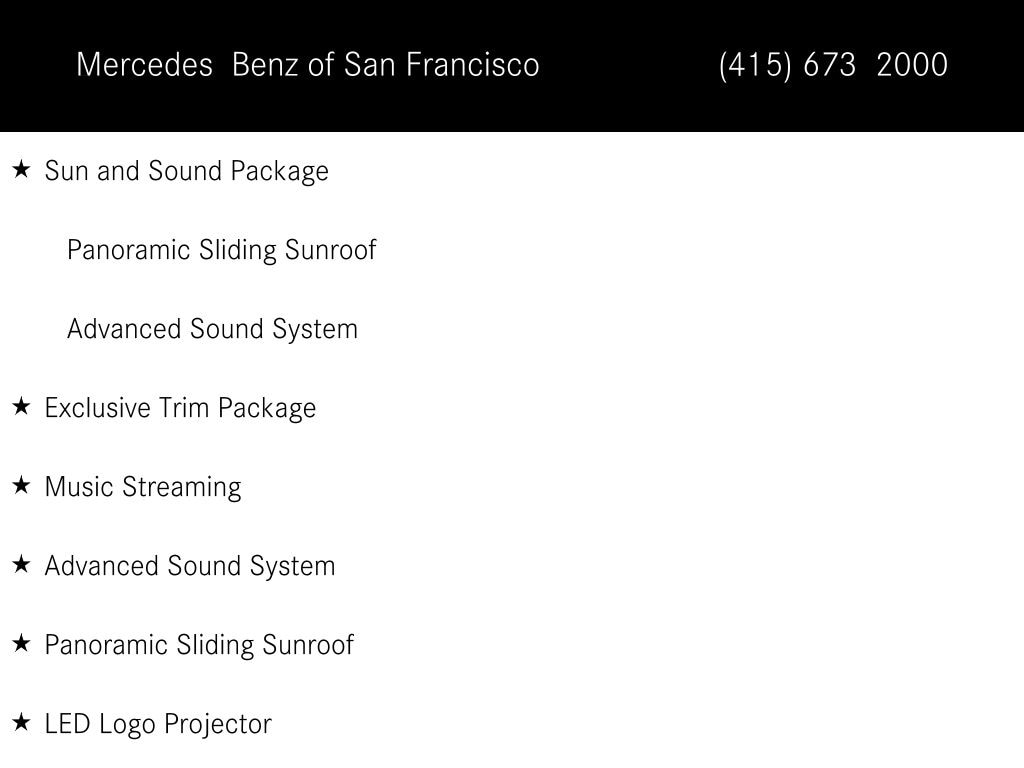Click the star next to Exclusive Trim Package

click(x=22, y=407)
